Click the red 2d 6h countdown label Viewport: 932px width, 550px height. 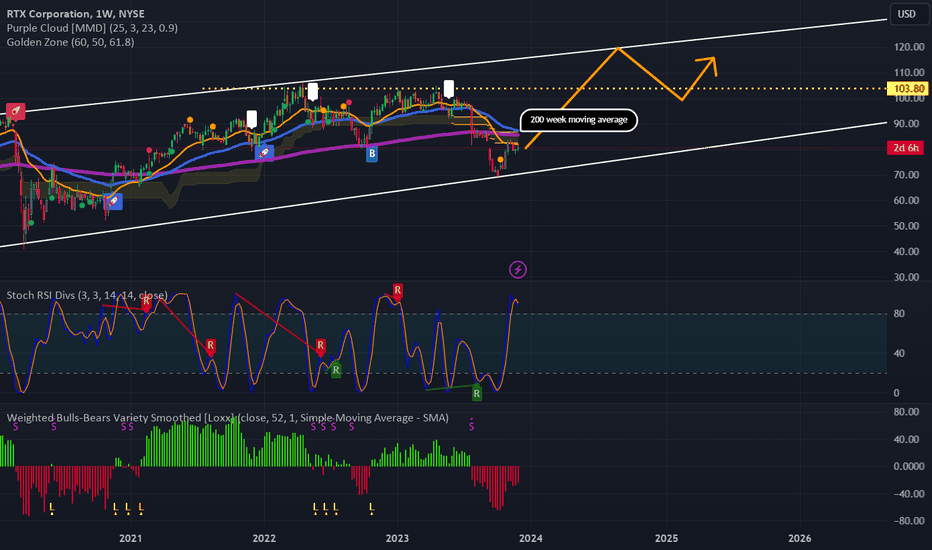[906, 148]
